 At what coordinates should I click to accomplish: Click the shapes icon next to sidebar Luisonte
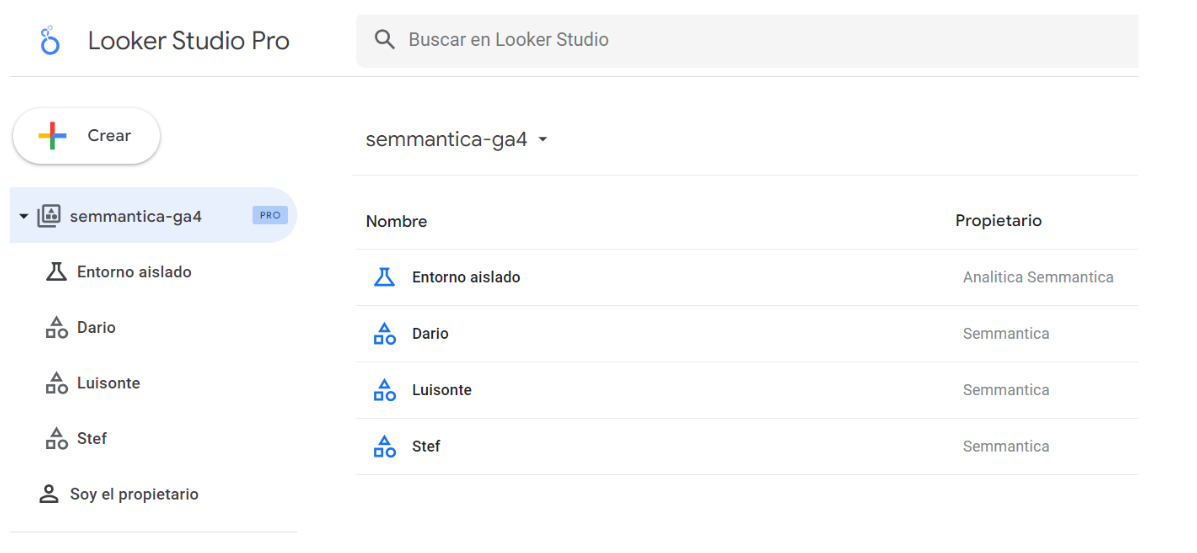tap(57, 383)
